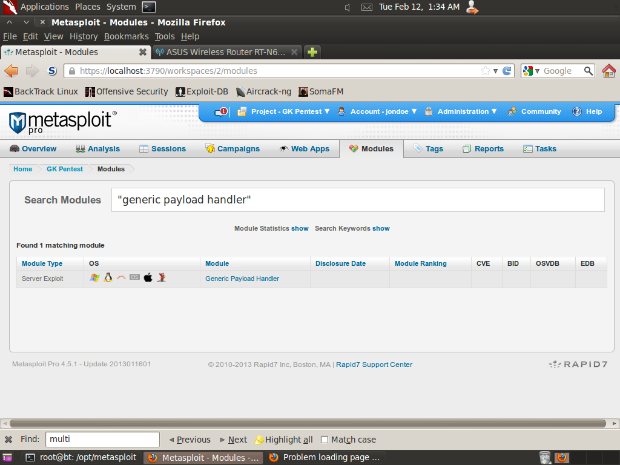620x465 pixels.
Task: Switch to the Sessions tab
Action: click(x=162, y=149)
